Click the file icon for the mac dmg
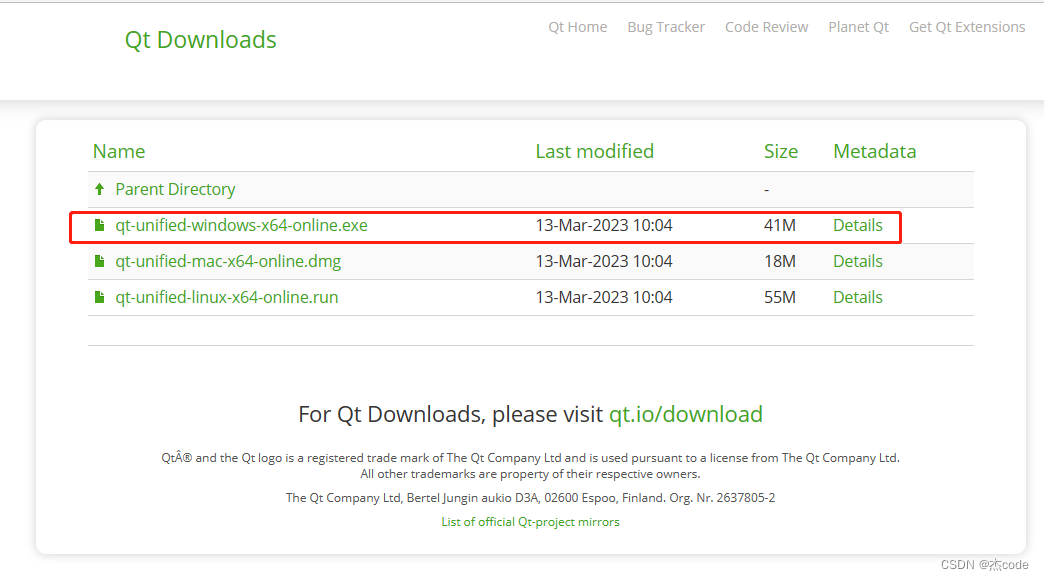Viewport: 1044px width, 580px height. click(x=100, y=261)
